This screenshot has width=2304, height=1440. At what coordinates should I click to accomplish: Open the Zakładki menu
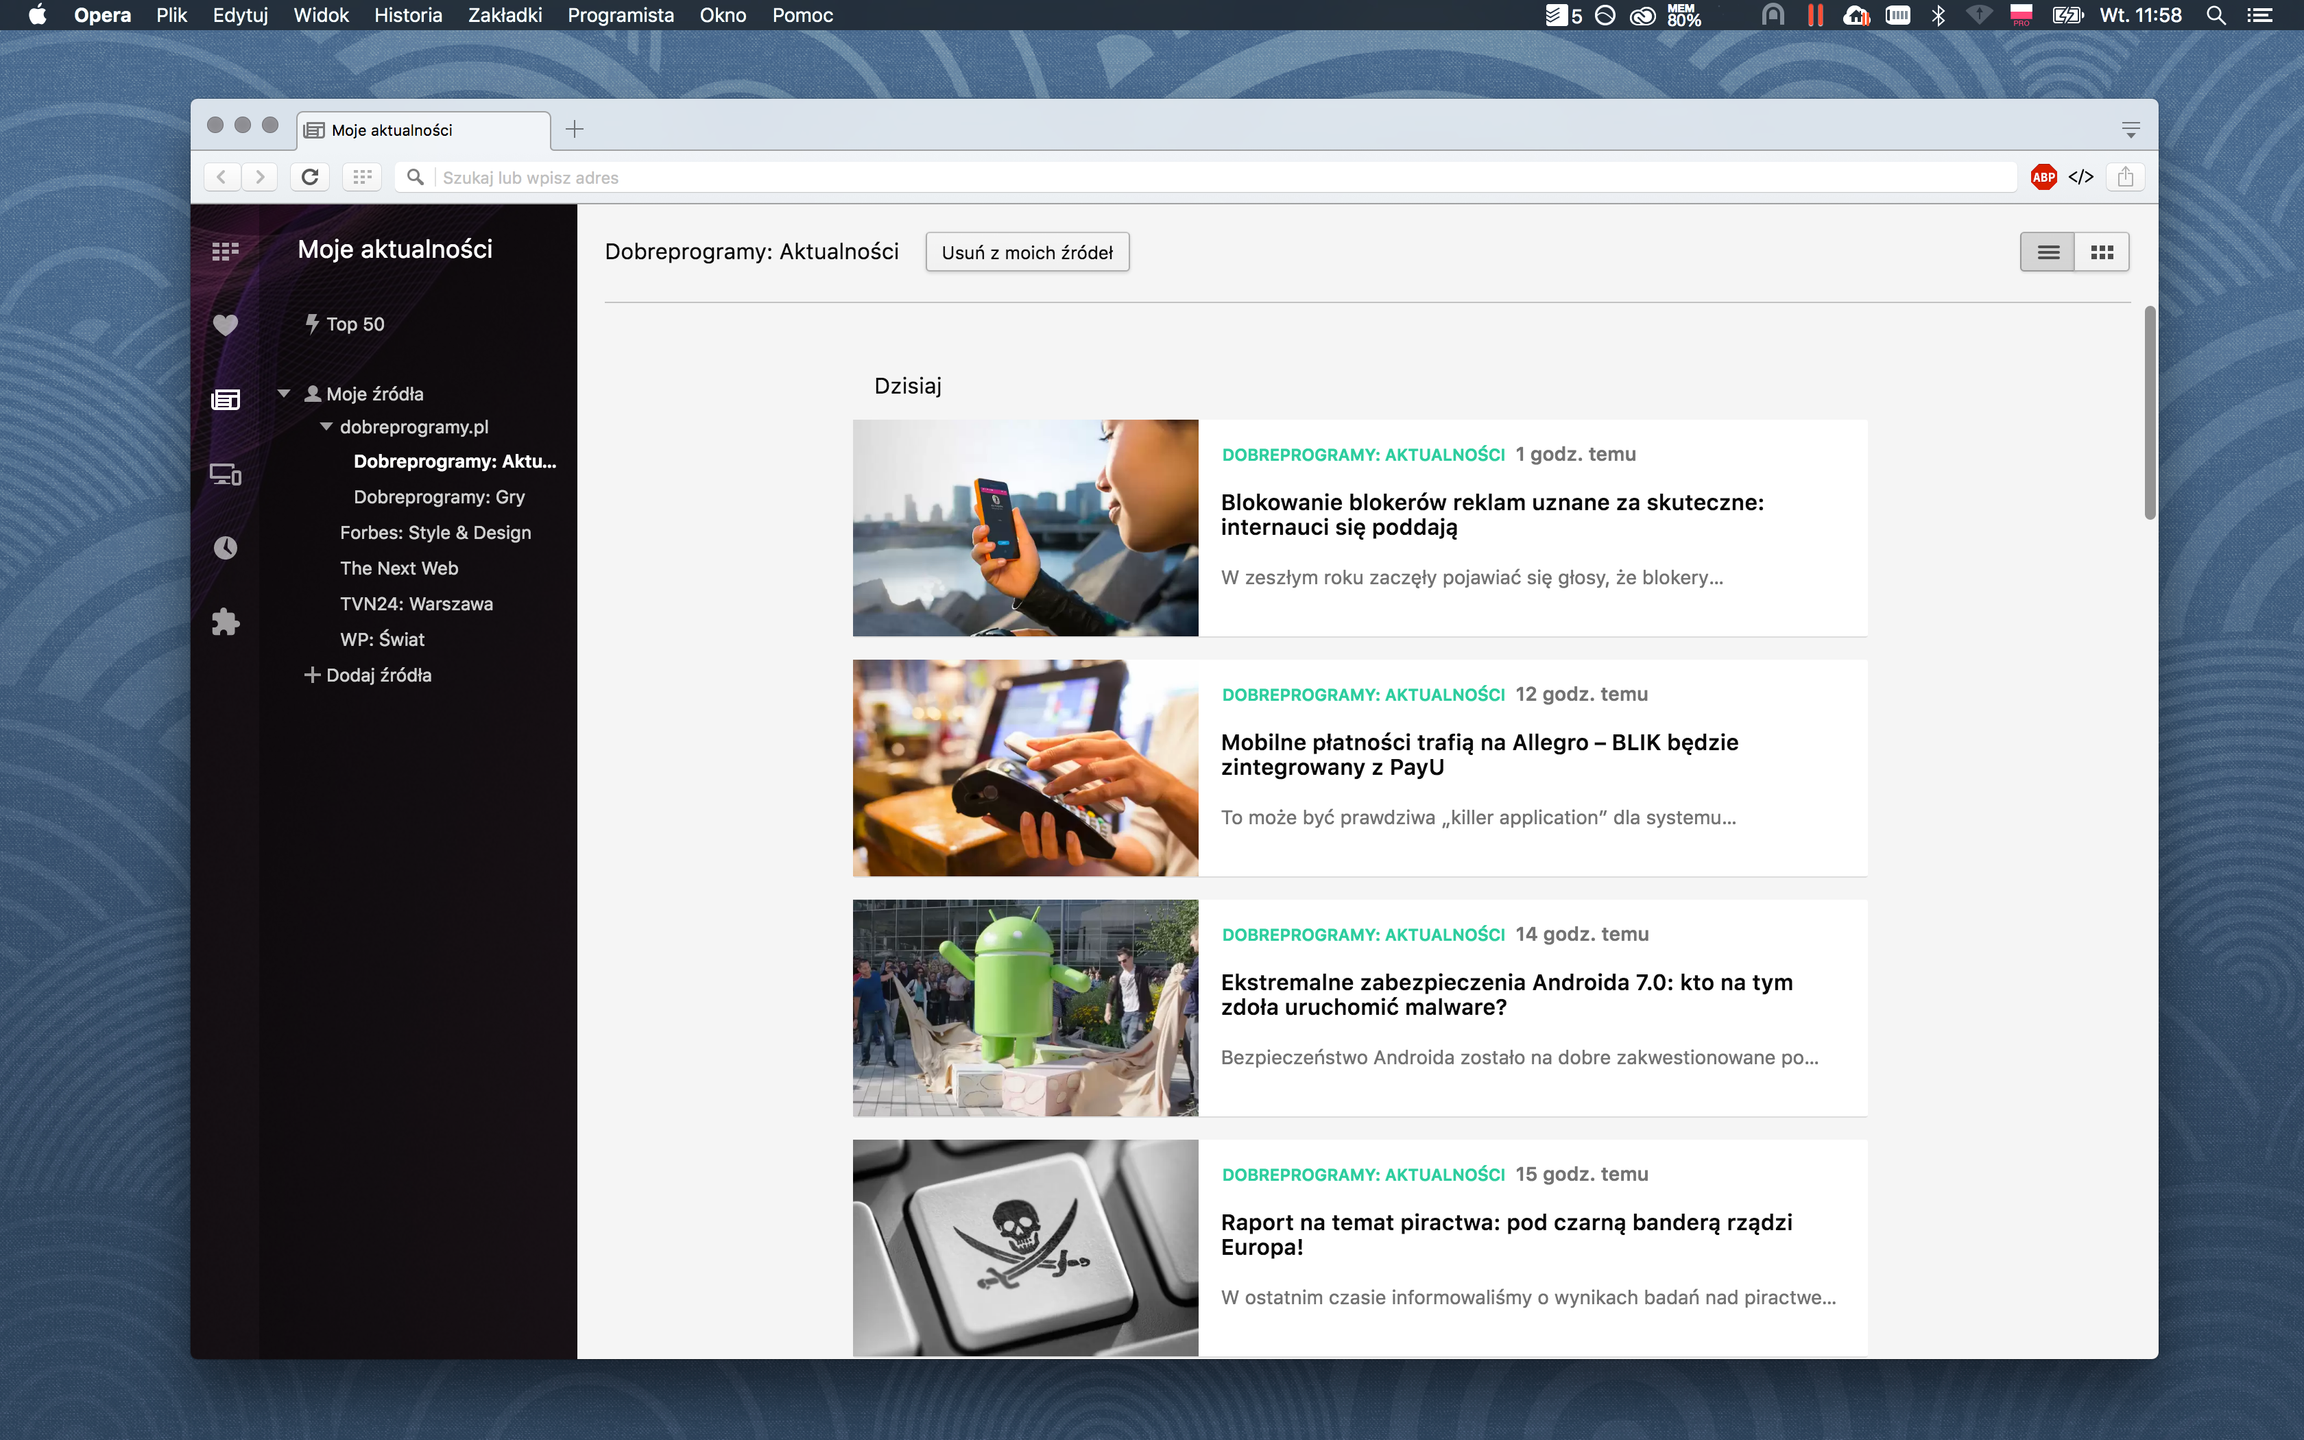pos(504,15)
